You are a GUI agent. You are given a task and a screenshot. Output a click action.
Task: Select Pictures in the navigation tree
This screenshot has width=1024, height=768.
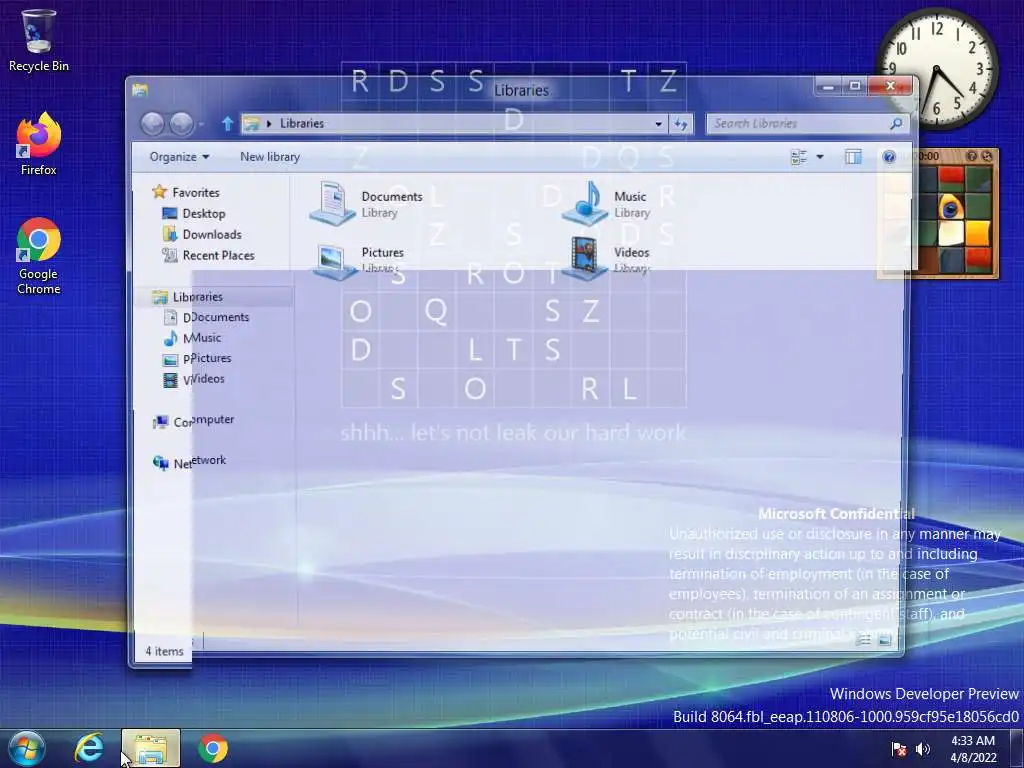(197, 359)
